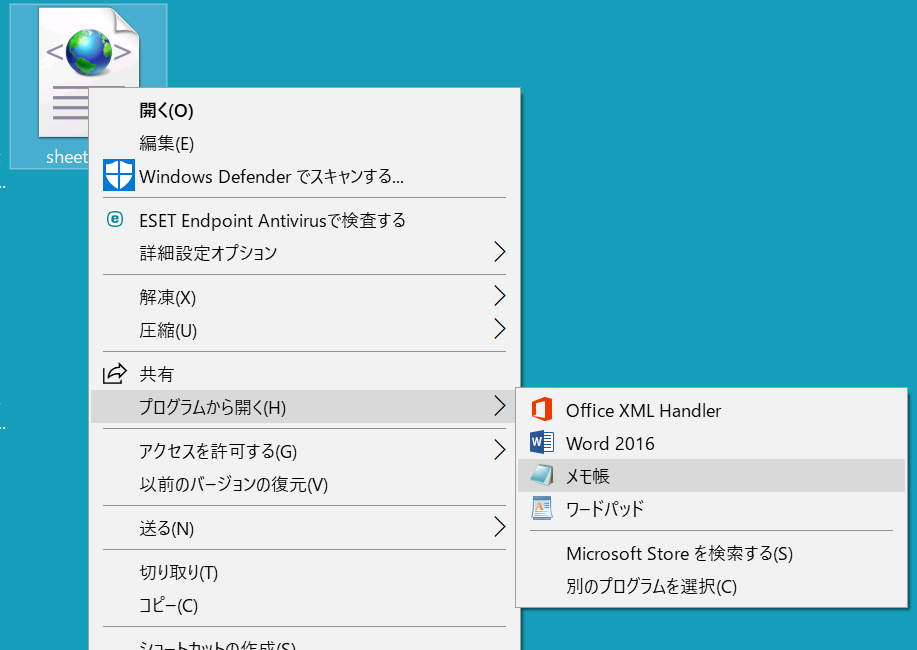Click the ESET Endpoint Antivirus icon
This screenshot has height=650, width=917.
115,219
